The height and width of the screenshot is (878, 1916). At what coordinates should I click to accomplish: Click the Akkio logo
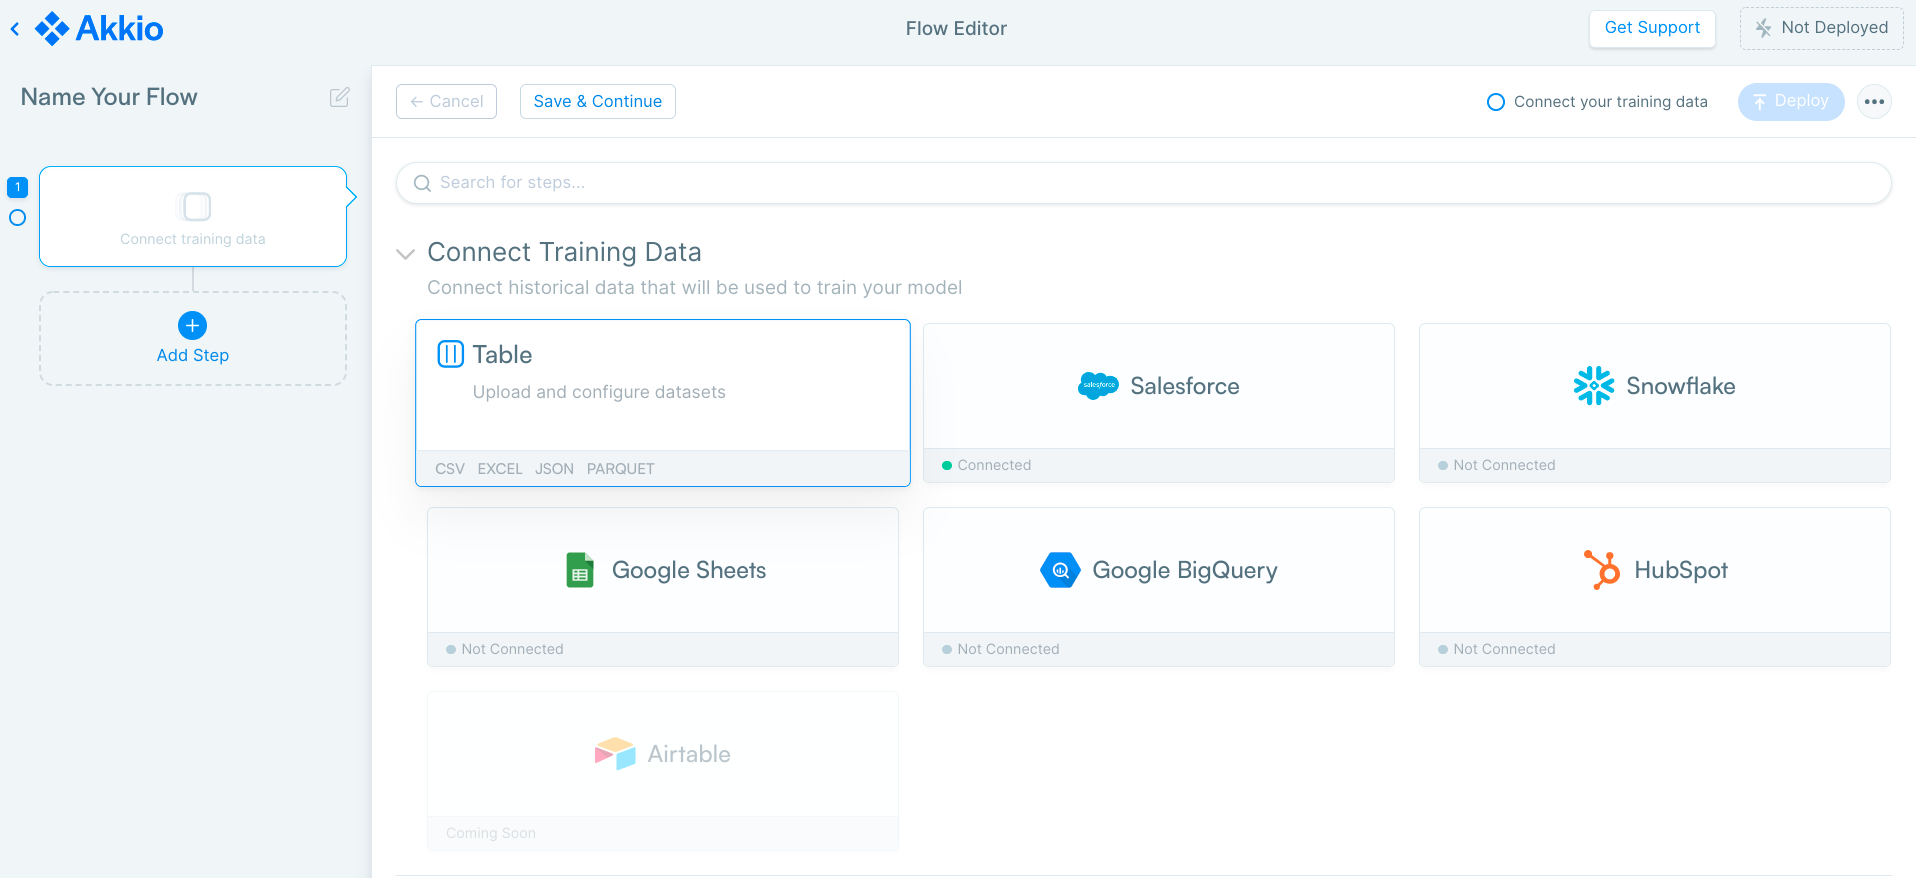[x=99, y=28]
